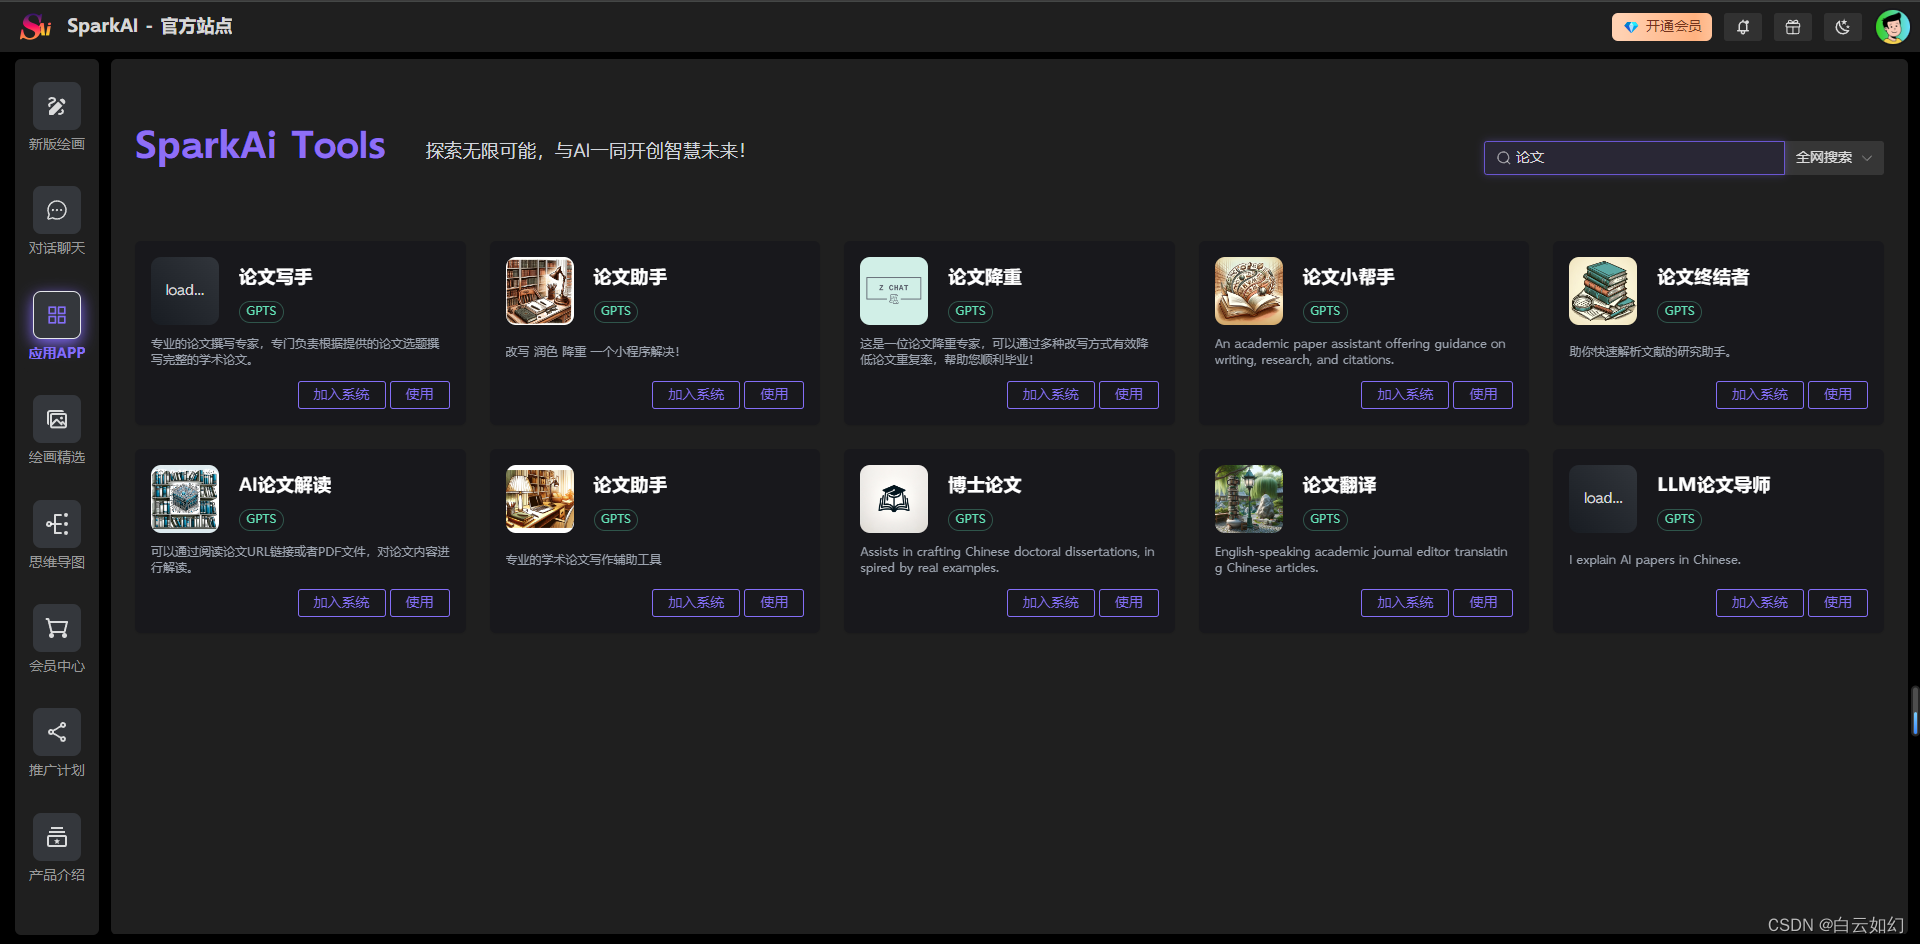The width and height of the screenshot is (1920, 944).
Task: Click 加入系统 on 博士论文 card
Action: point(1051,603)
